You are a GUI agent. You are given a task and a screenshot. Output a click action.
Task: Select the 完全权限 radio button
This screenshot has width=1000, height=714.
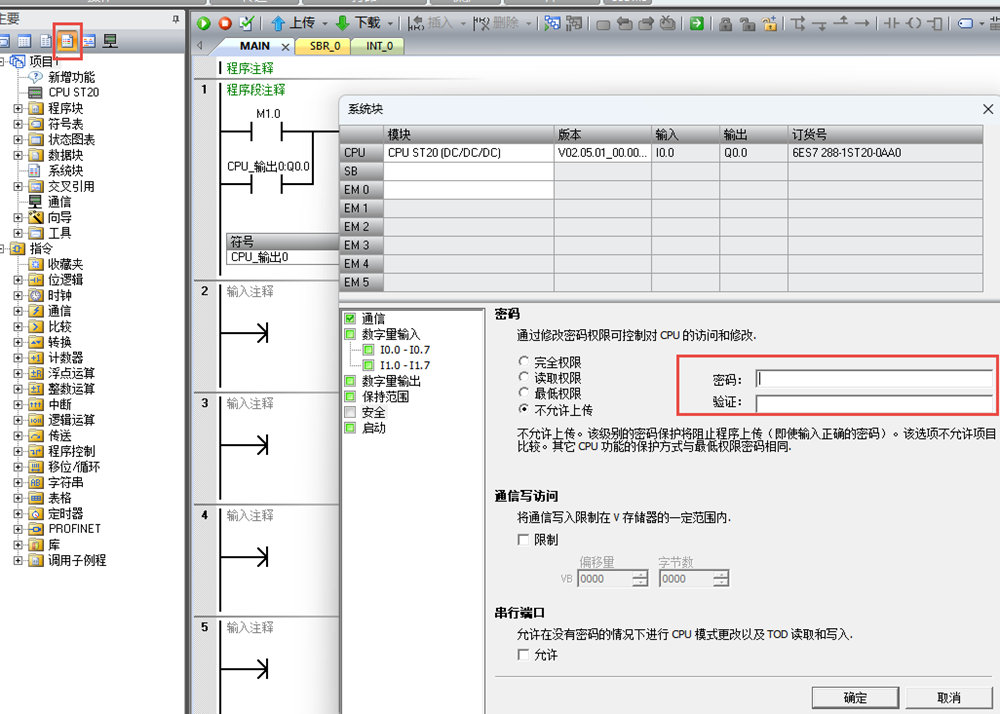524,362
